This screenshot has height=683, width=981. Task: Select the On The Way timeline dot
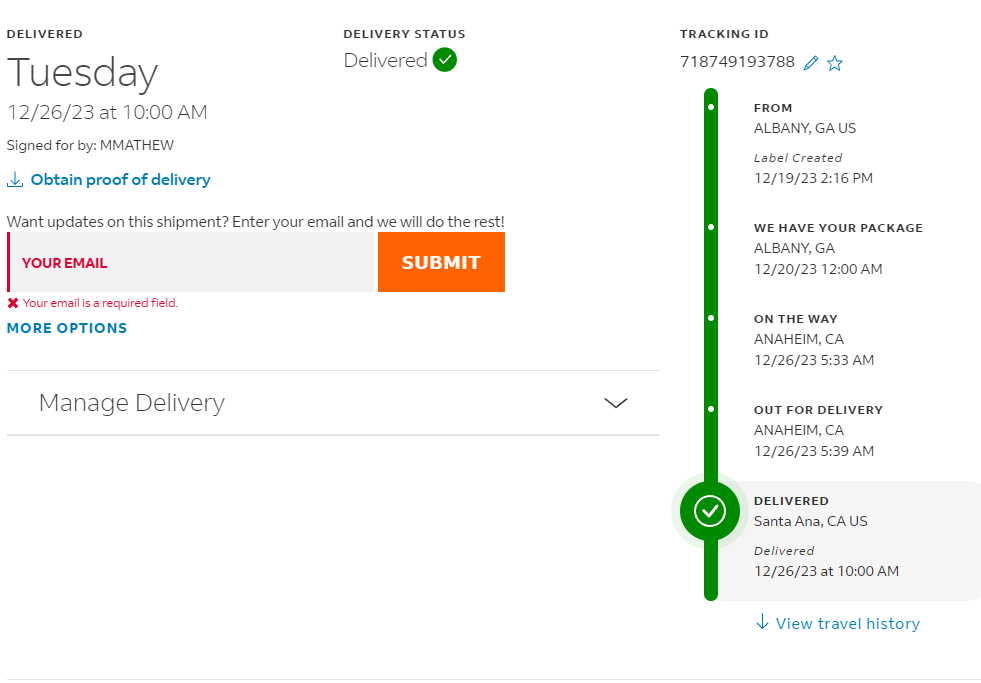(711, 318)
